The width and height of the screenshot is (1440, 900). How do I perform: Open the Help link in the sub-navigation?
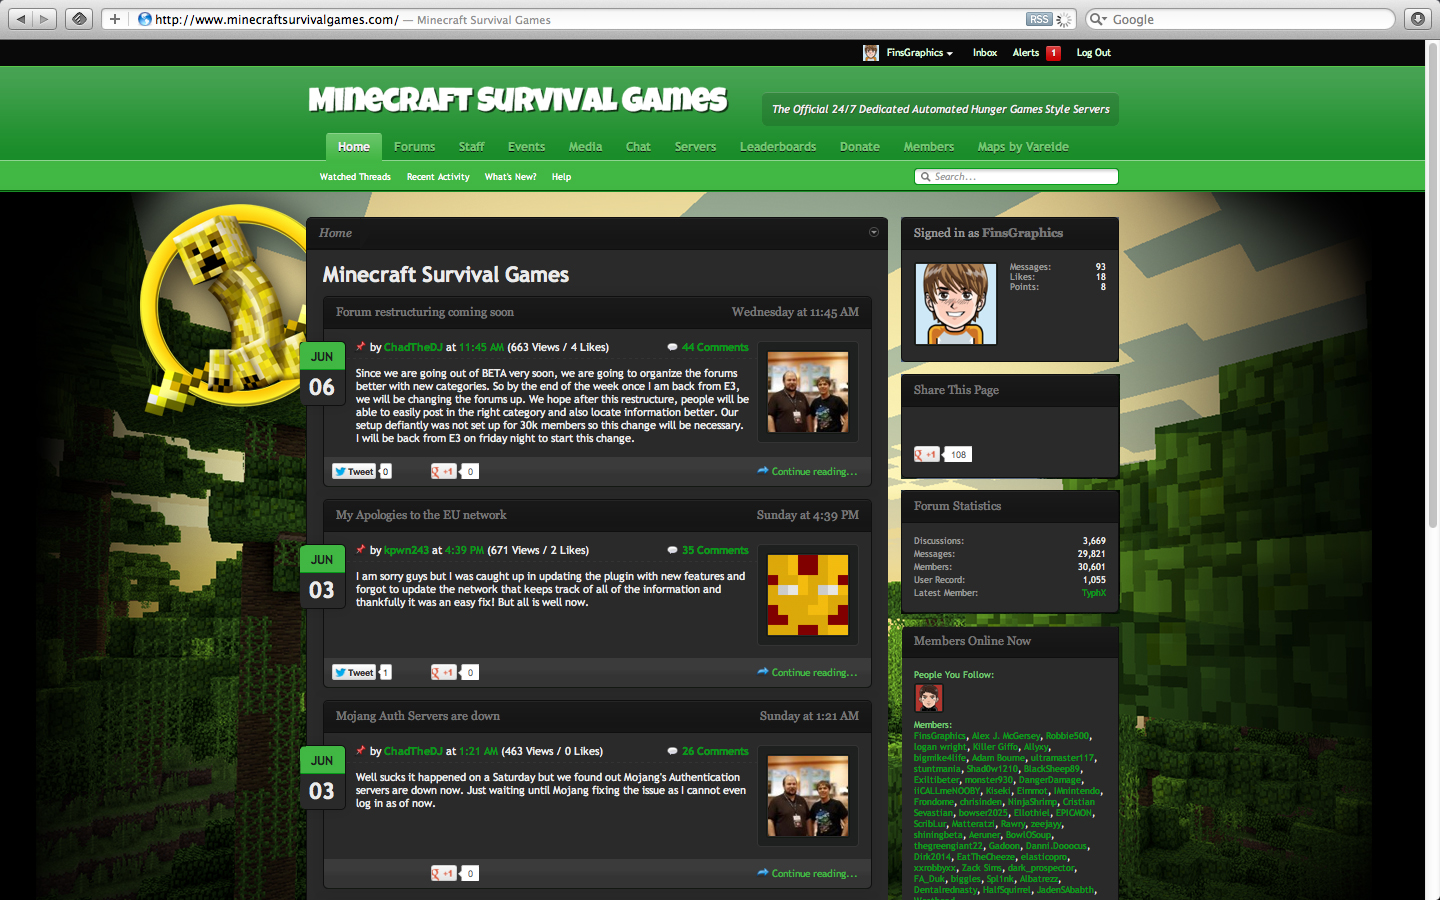click(561, 177)
